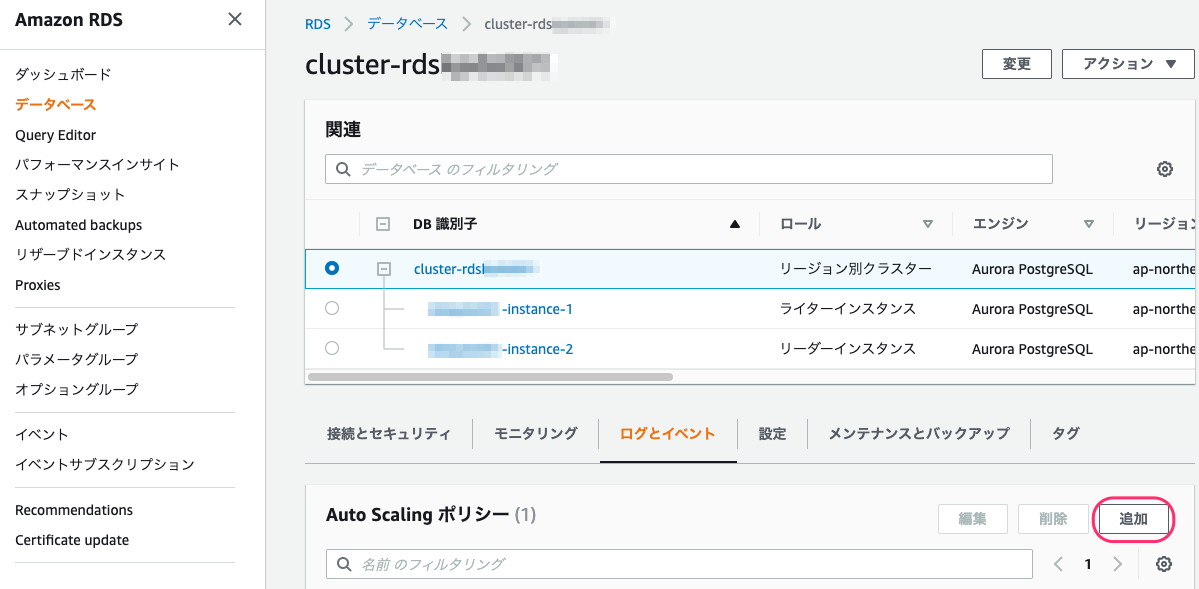
Task: Select the instance-2 radio button
Action: tap(332, 348)
